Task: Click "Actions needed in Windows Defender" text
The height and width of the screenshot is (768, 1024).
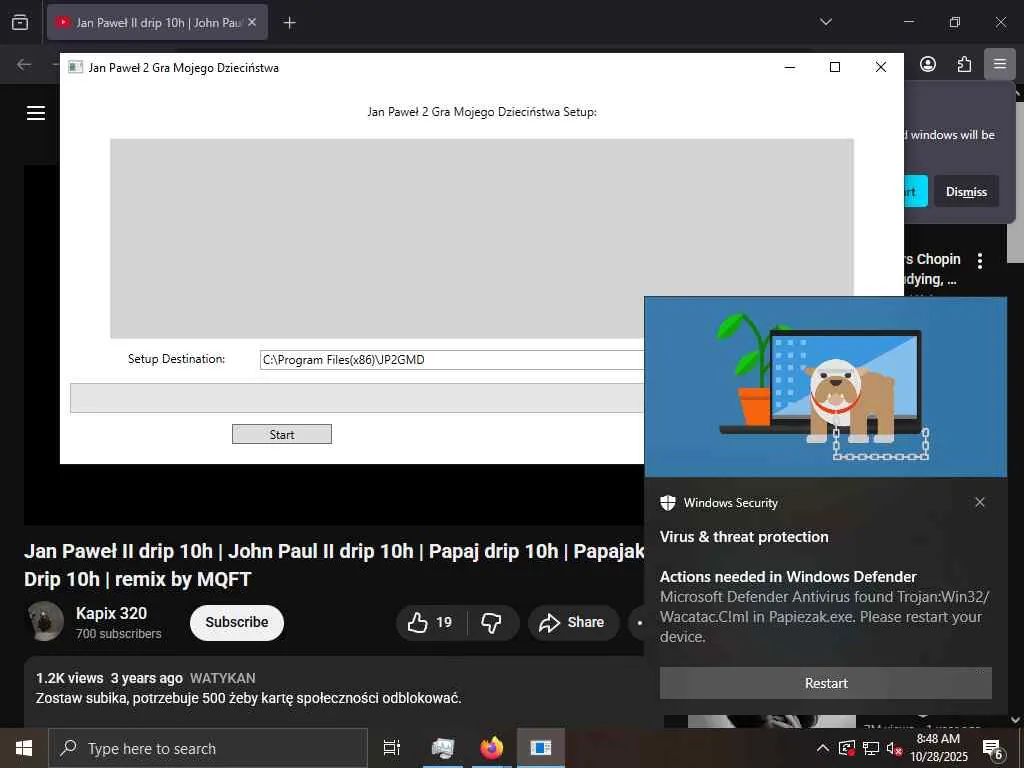Action: (788, 577)
